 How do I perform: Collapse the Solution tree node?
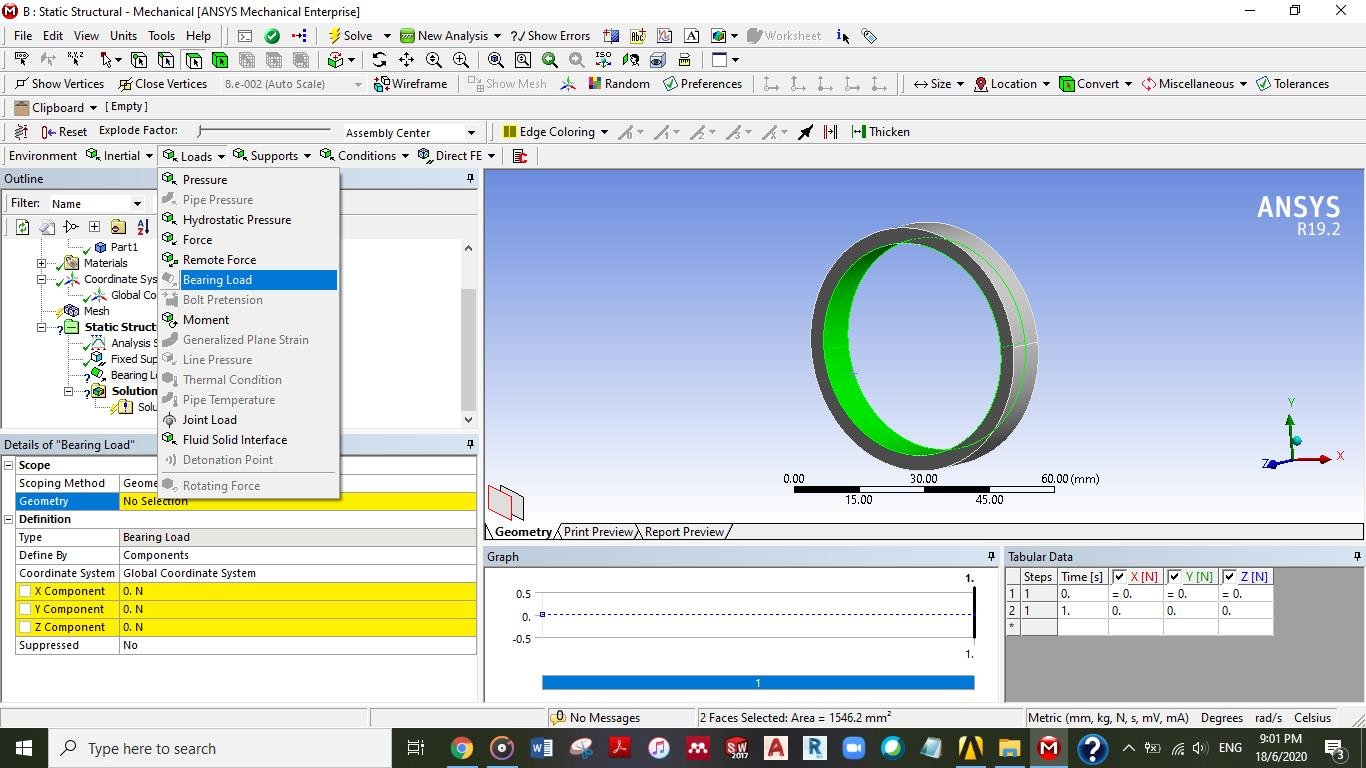[x=69, y=391]
